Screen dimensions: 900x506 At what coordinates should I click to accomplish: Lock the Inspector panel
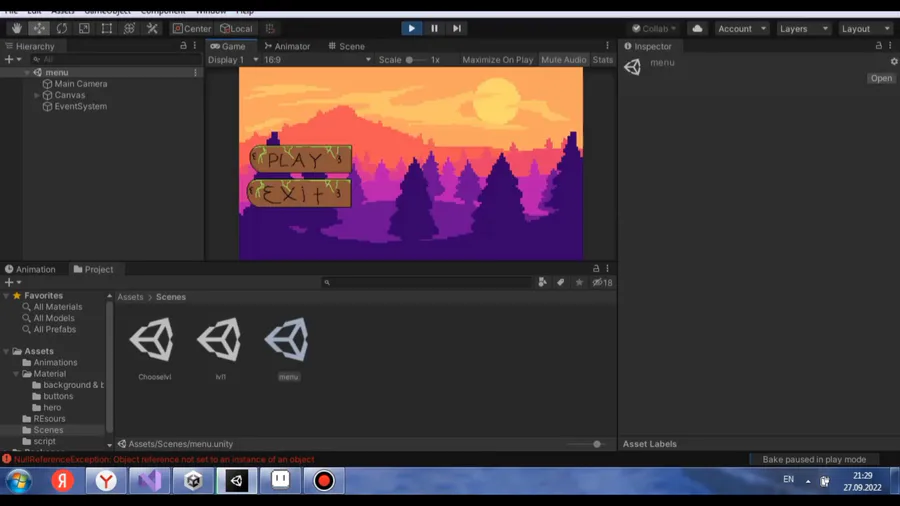879,45
